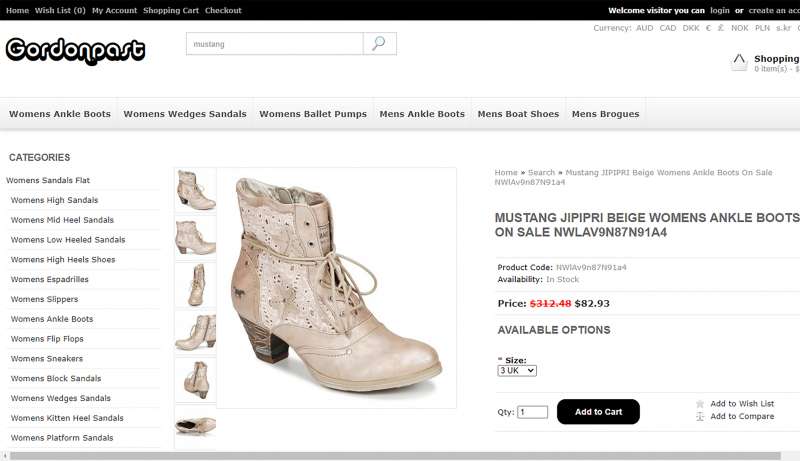Screen dimensions: 800x461
Task: Open My Account link
Action: click(114, 10)
